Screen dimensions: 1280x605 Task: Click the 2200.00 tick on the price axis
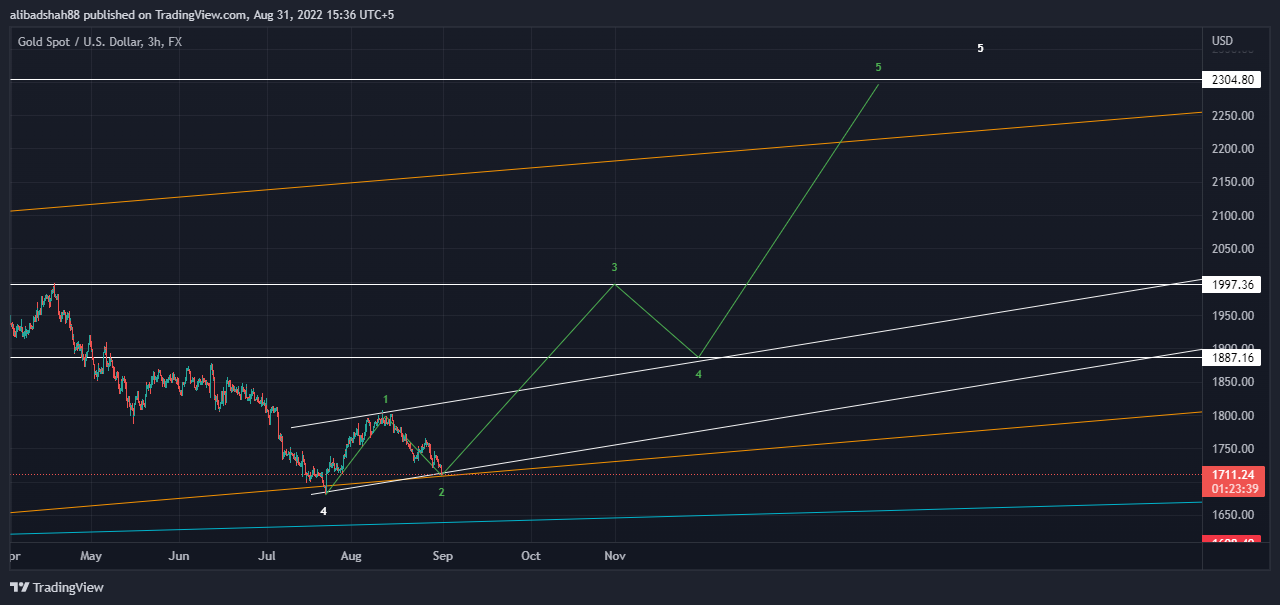[1232, 149]
